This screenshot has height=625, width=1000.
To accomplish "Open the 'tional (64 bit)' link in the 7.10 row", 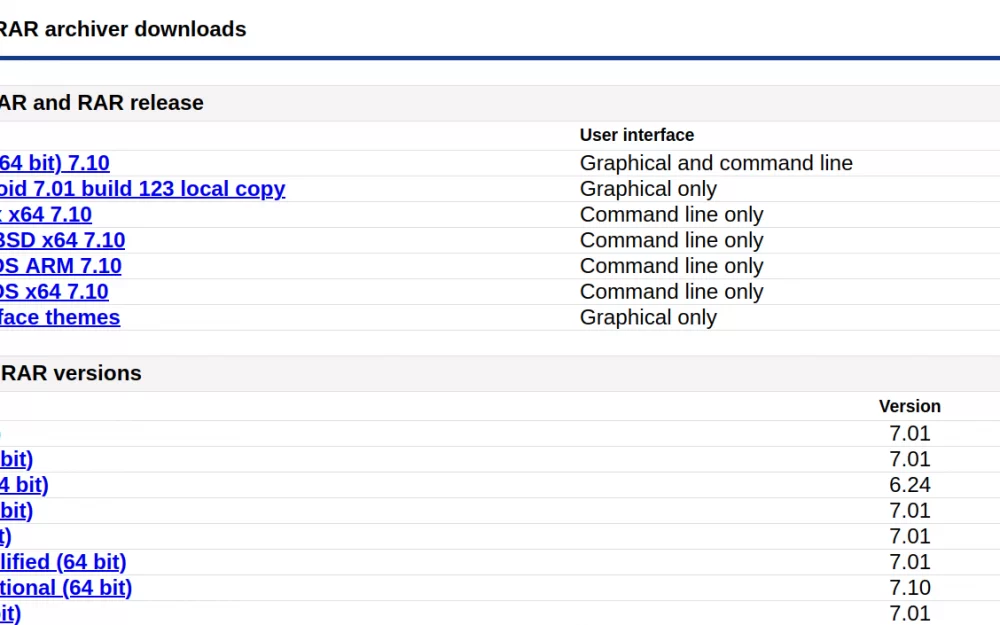I will (66, 587).
